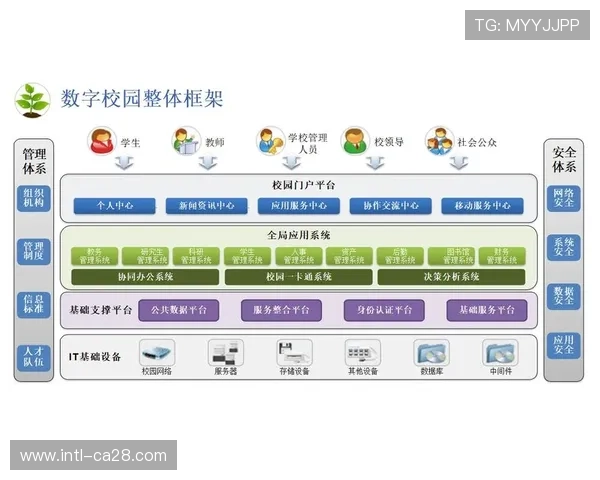The height and width of the screenshot is (480, 600).
Task: Click the down arrow beneath 教师
Action: pos(208,163)
